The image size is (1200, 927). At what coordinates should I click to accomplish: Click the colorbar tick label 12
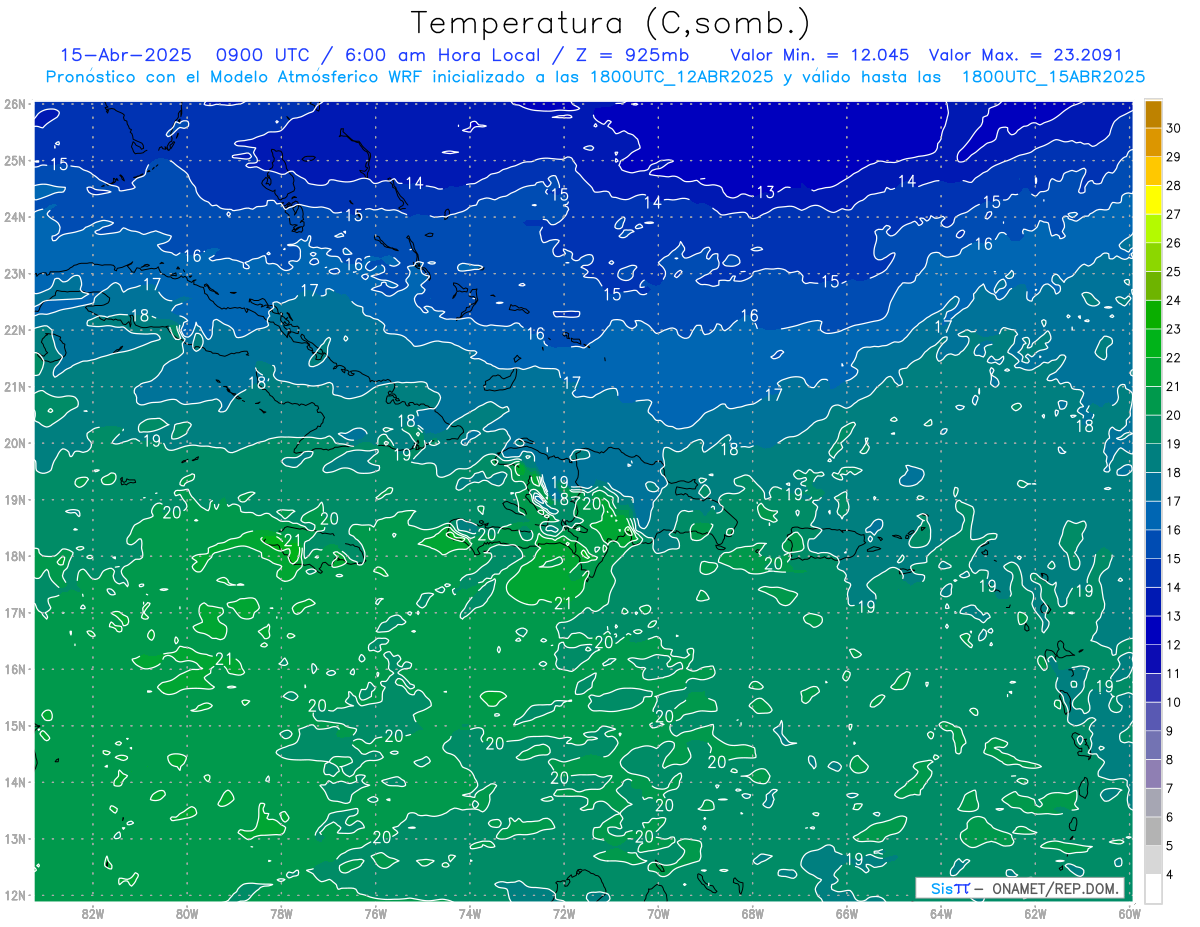[1174, 645]
